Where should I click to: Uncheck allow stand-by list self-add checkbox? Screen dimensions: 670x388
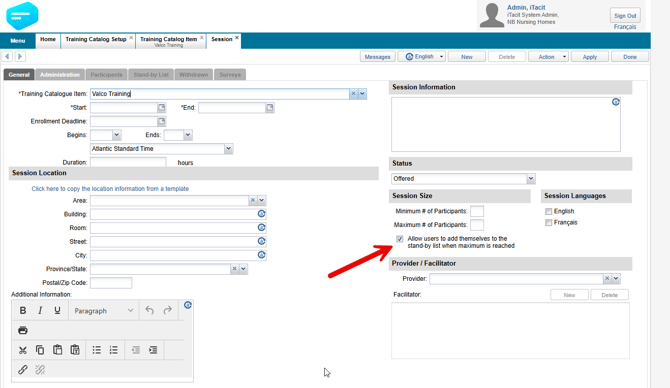coord(400,239)
